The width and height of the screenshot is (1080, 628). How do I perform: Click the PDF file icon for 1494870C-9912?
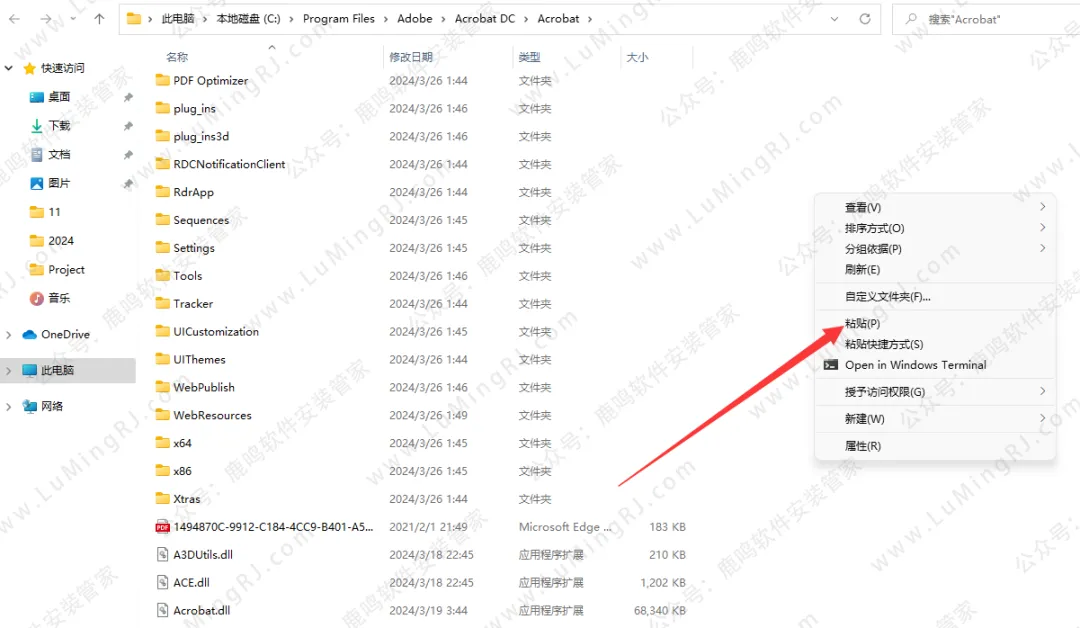pyautogui.click(x=162, y=527)
